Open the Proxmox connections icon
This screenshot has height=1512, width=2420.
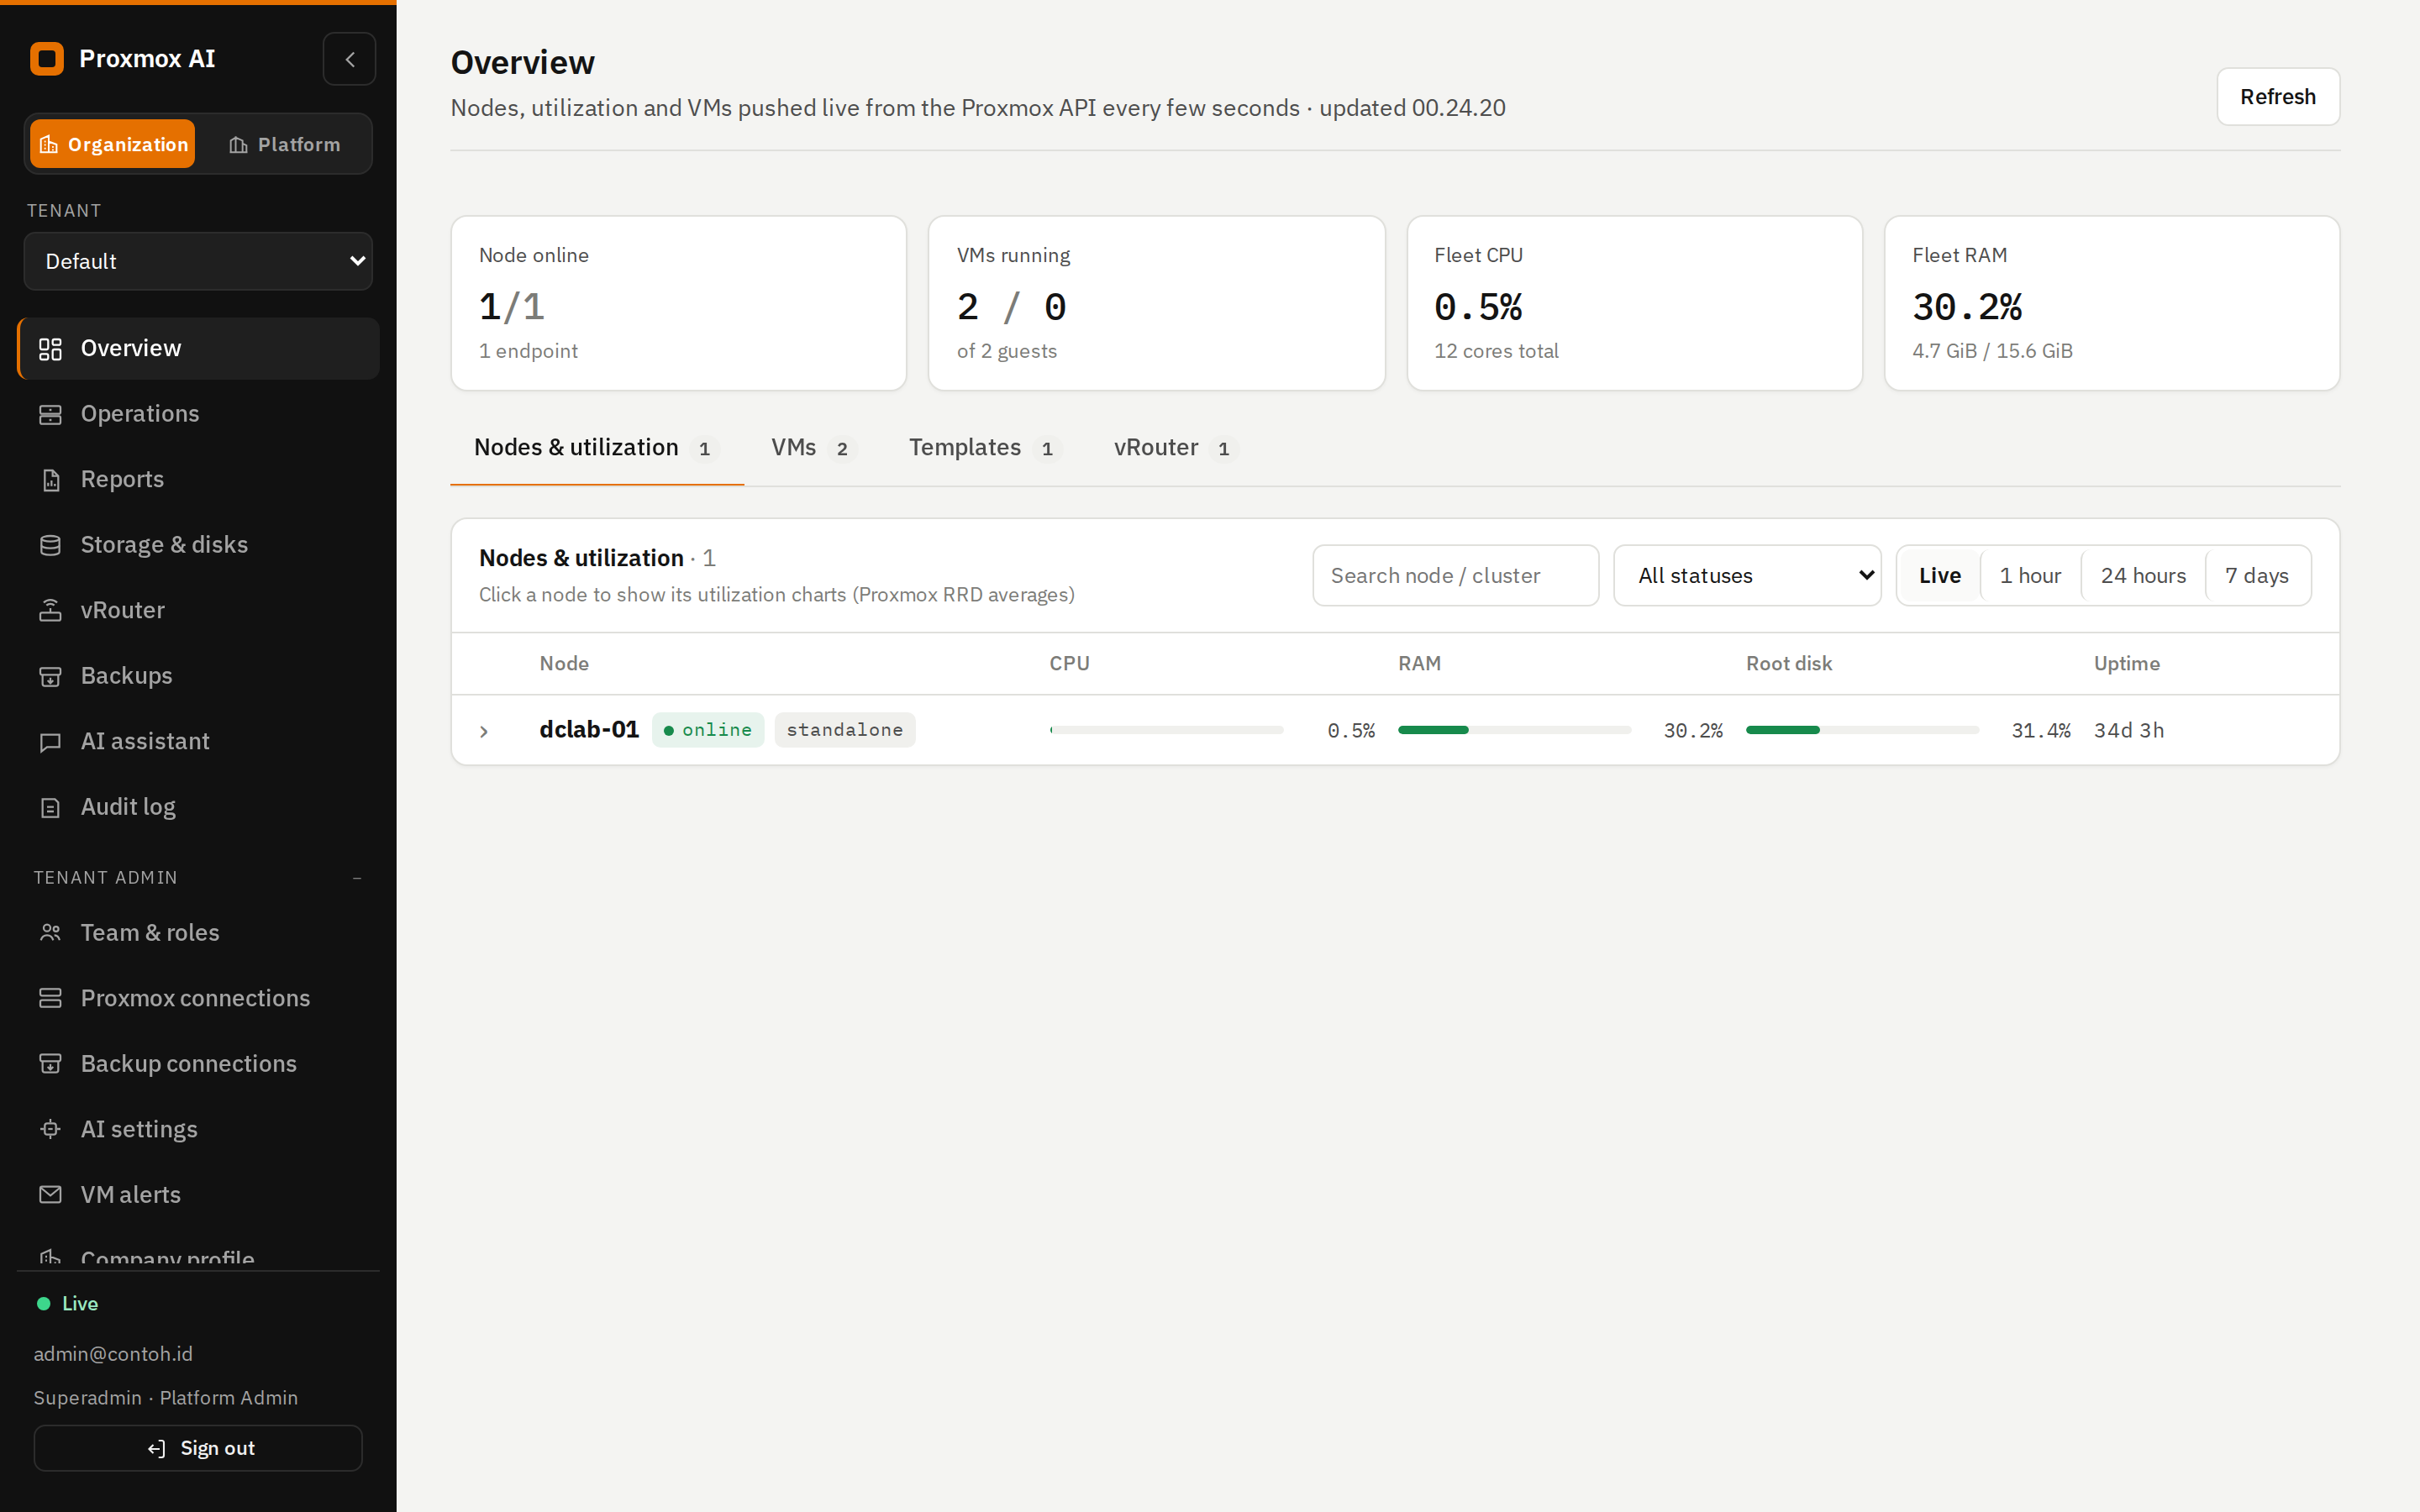50,998
